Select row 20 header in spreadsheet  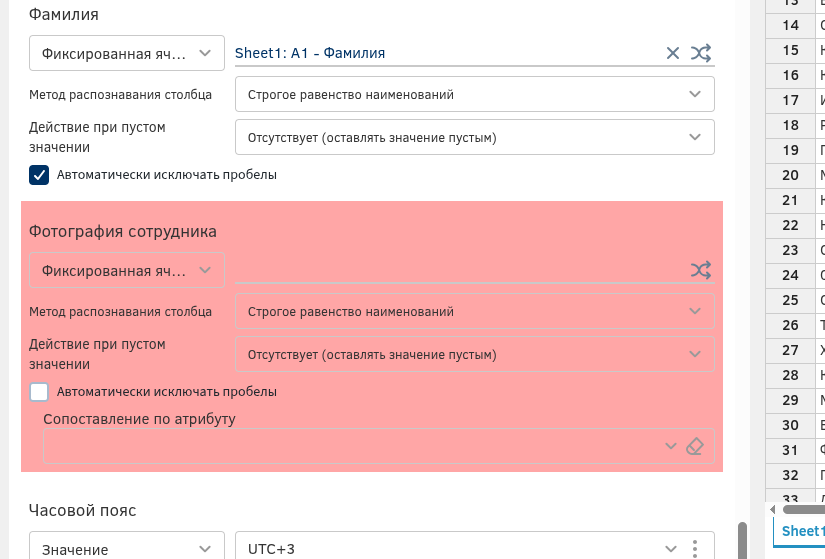pos(790,175)
